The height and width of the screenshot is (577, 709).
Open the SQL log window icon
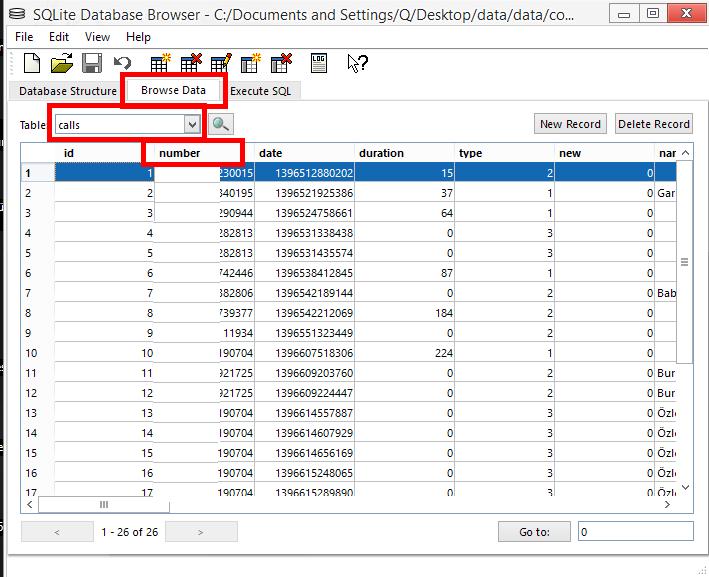[x=319, y=64]
